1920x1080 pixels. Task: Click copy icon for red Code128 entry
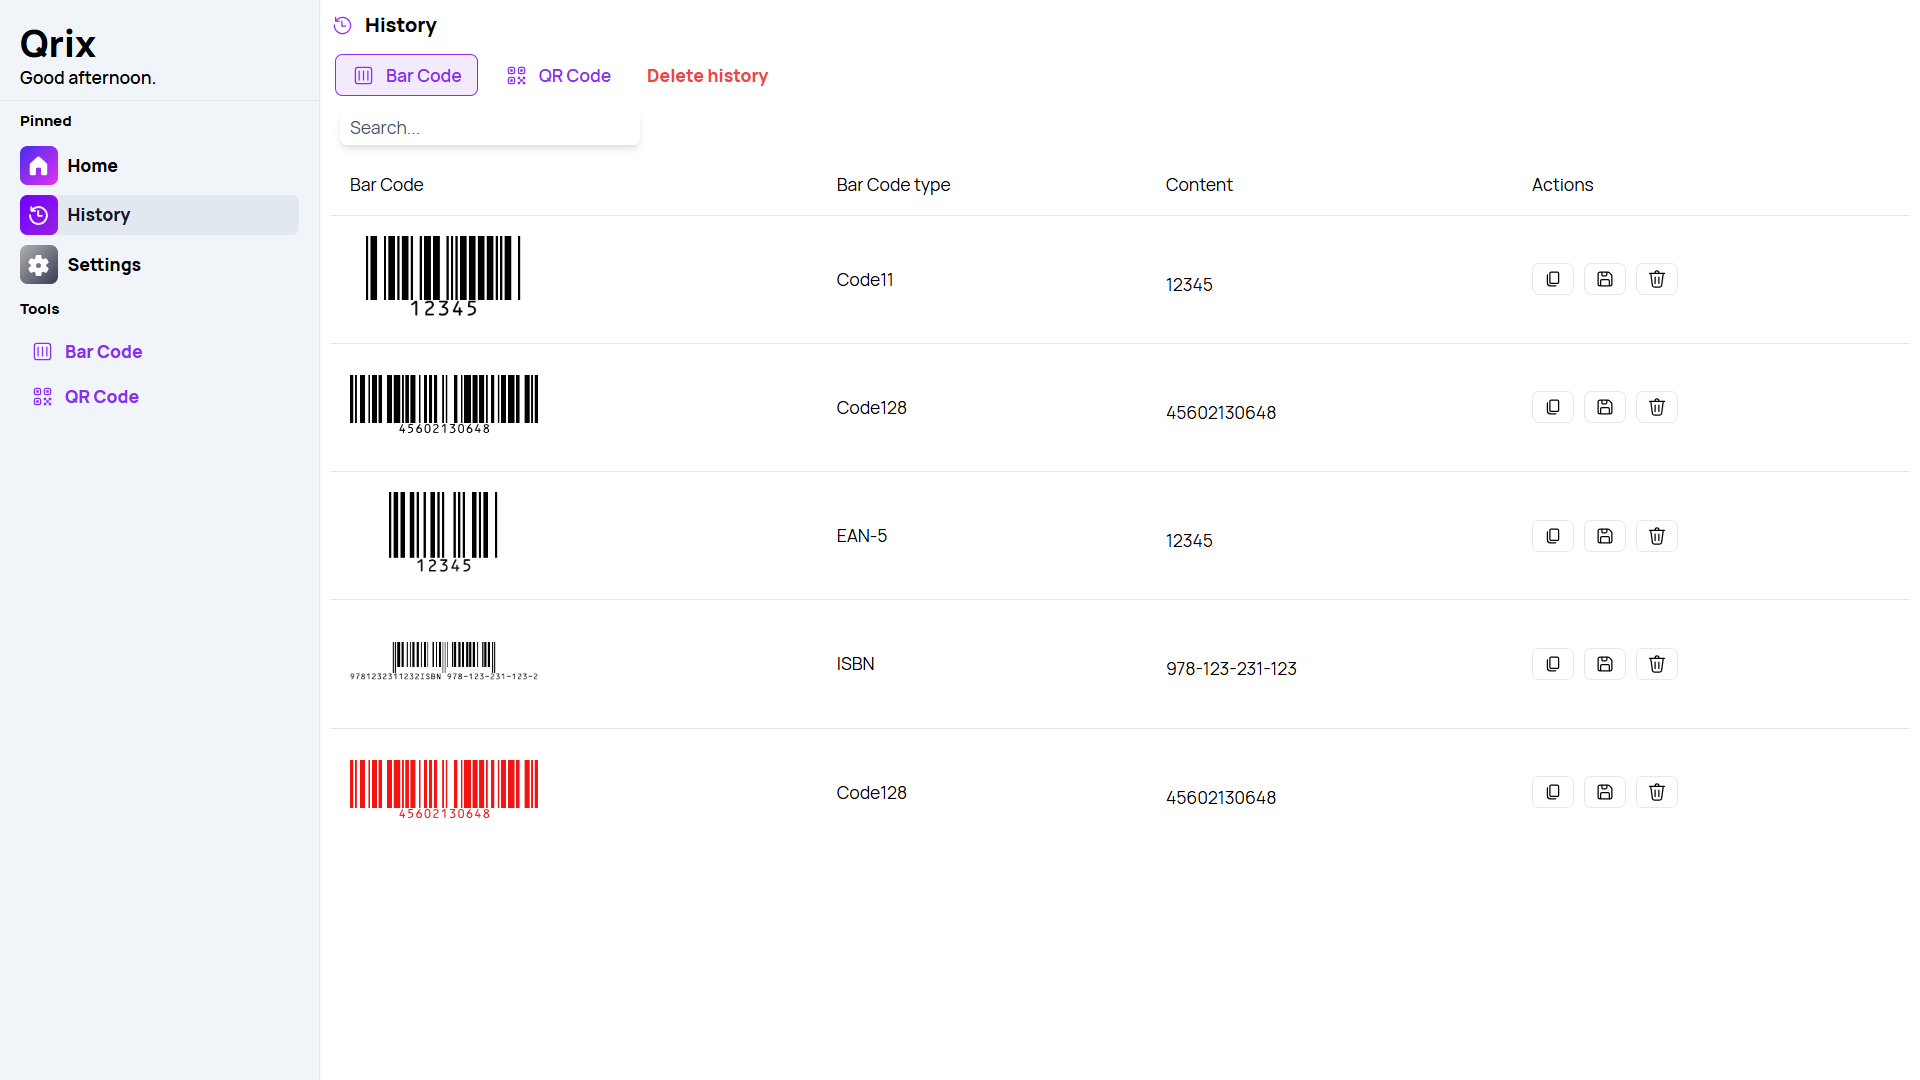tap(1553, 793)
